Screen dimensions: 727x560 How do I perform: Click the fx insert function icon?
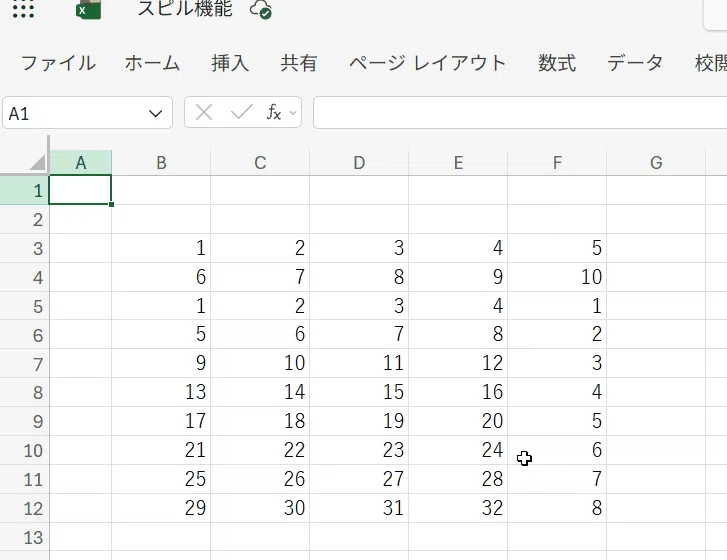click(x=274, y=112)
